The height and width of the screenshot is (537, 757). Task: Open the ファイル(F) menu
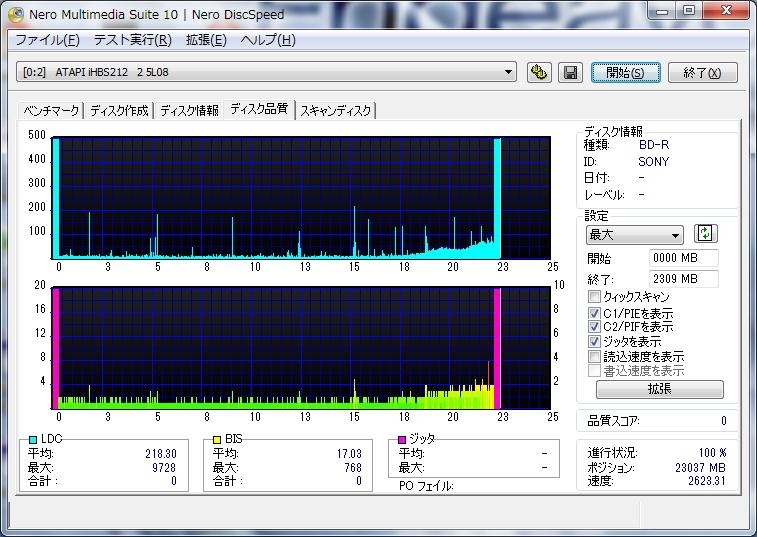coord(47,40)
